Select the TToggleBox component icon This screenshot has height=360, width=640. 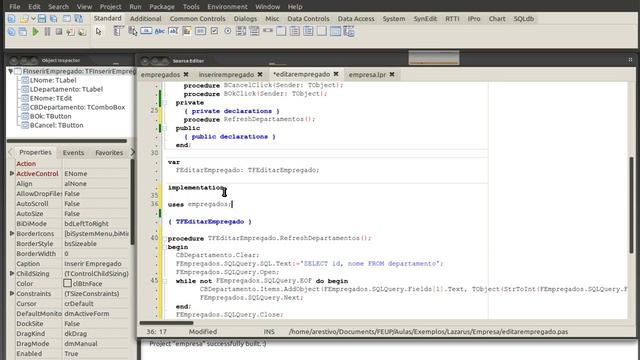coord(200,31)
